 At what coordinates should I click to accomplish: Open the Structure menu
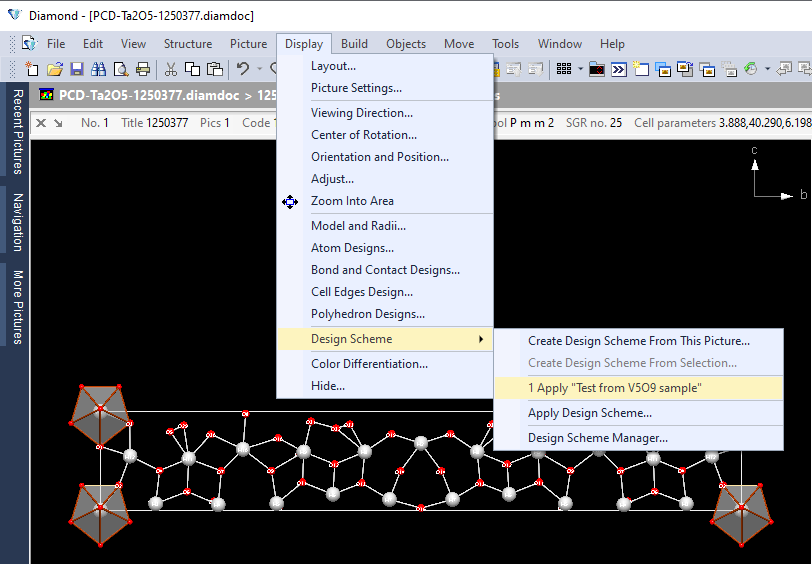[x=188, y=44]
